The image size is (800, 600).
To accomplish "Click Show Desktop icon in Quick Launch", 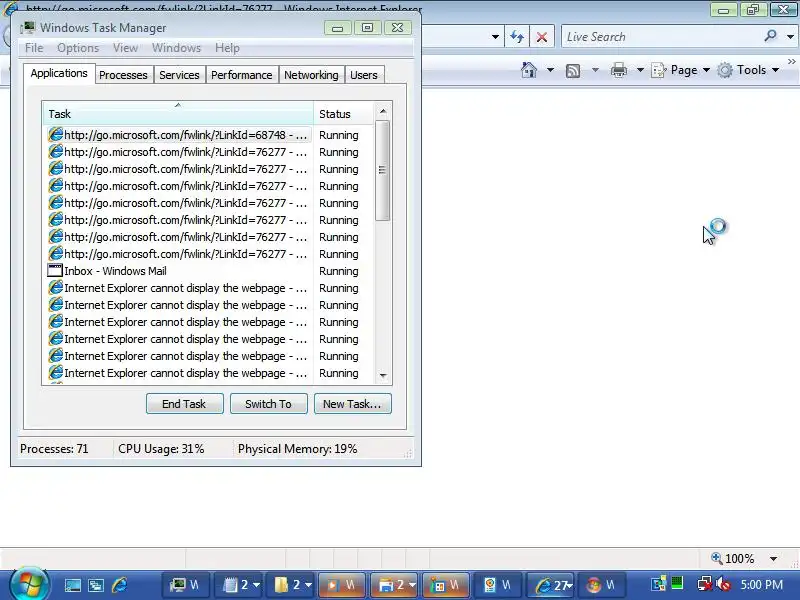I will (72, 585).
